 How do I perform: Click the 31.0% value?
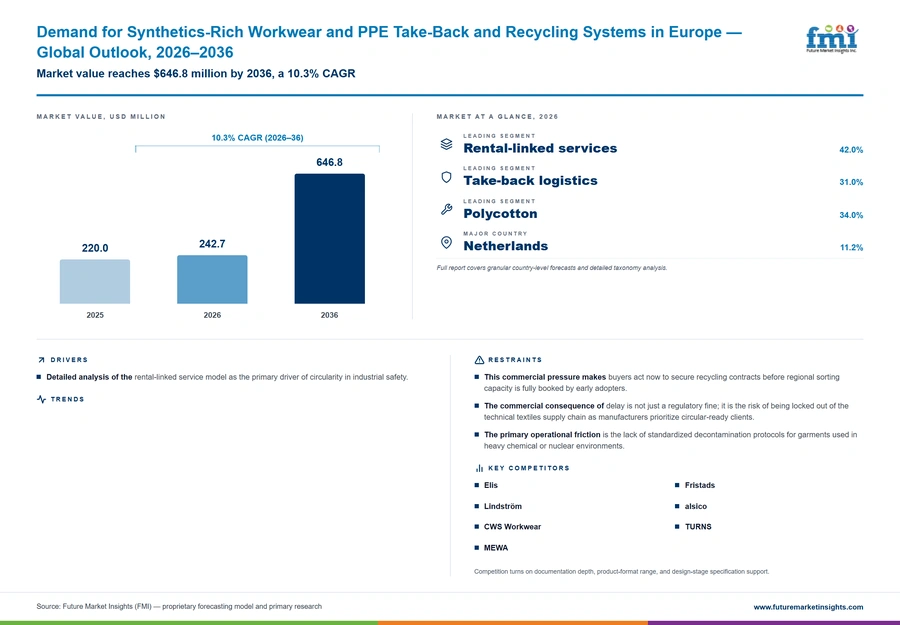(x=851, y=183)
